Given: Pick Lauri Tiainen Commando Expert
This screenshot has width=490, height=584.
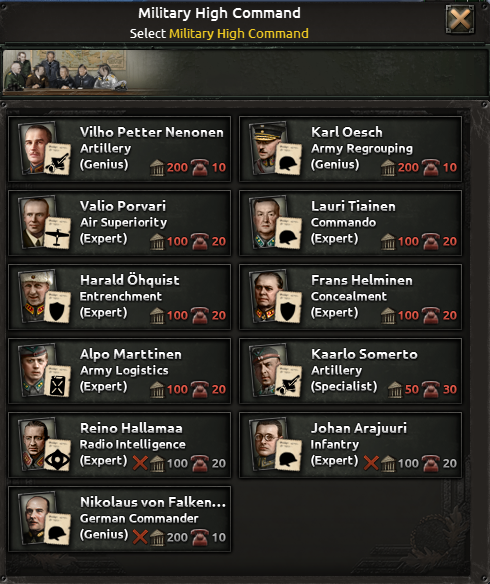Looking at the screenshot, I should coord(350,223).
